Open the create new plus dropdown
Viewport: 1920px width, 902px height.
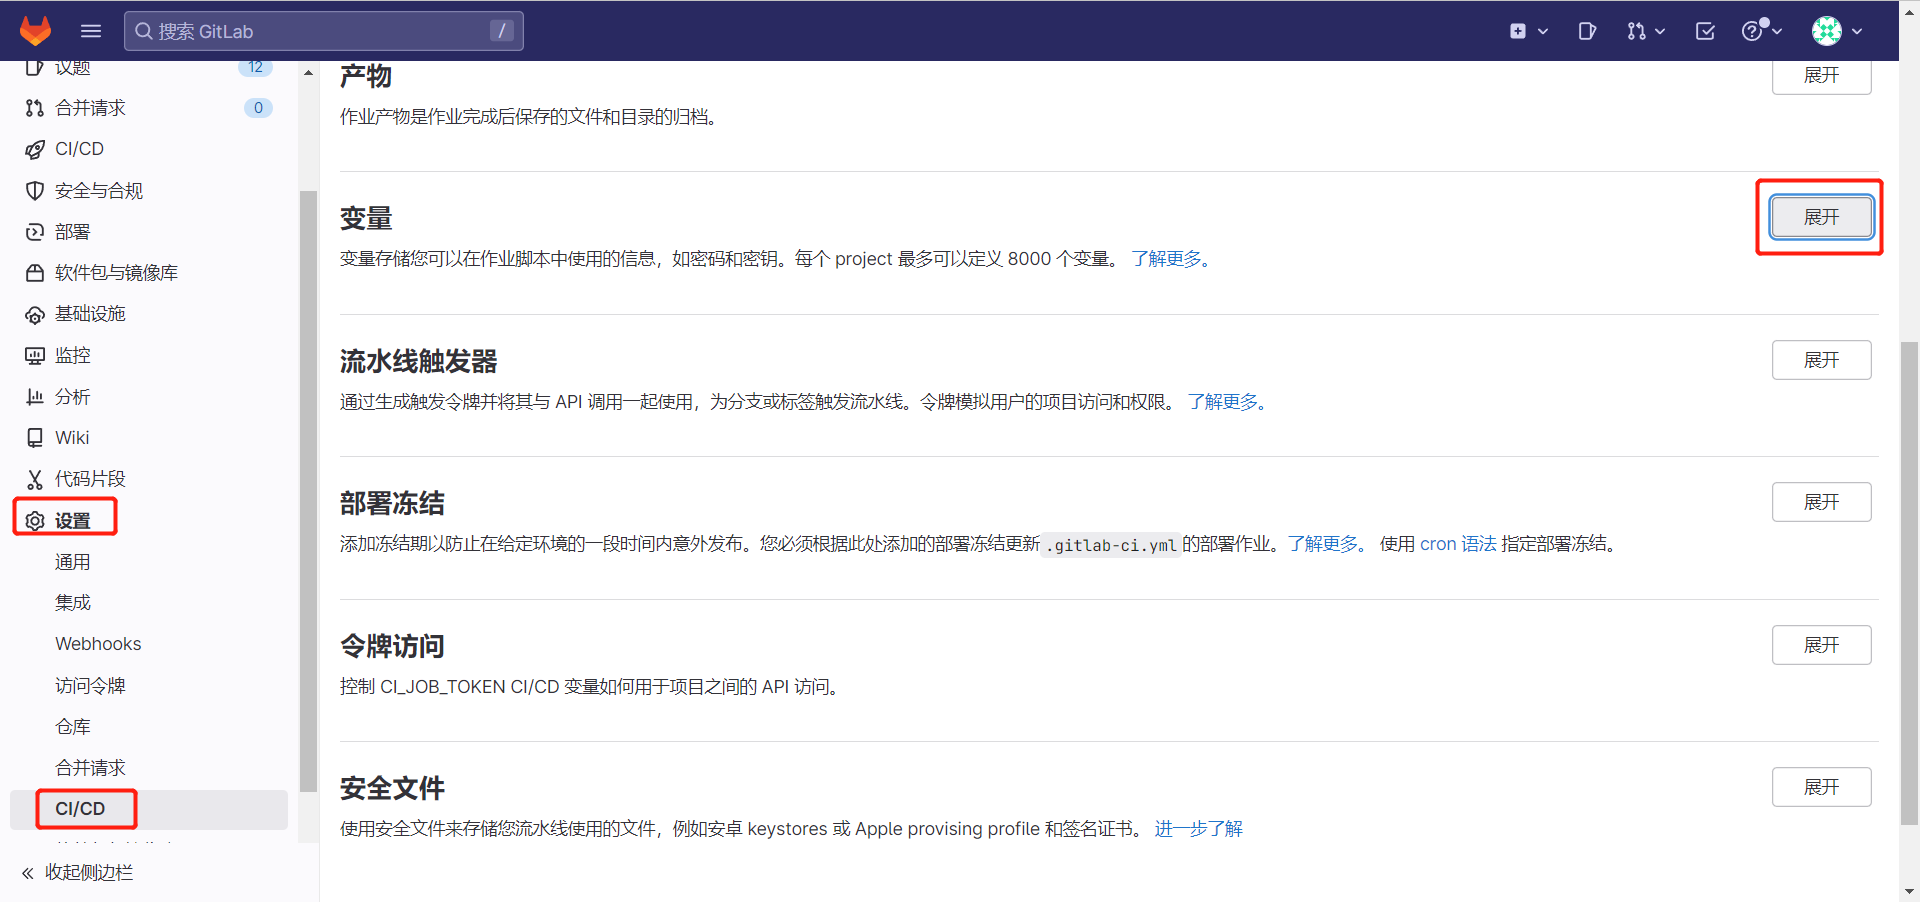coord(1528,31)
